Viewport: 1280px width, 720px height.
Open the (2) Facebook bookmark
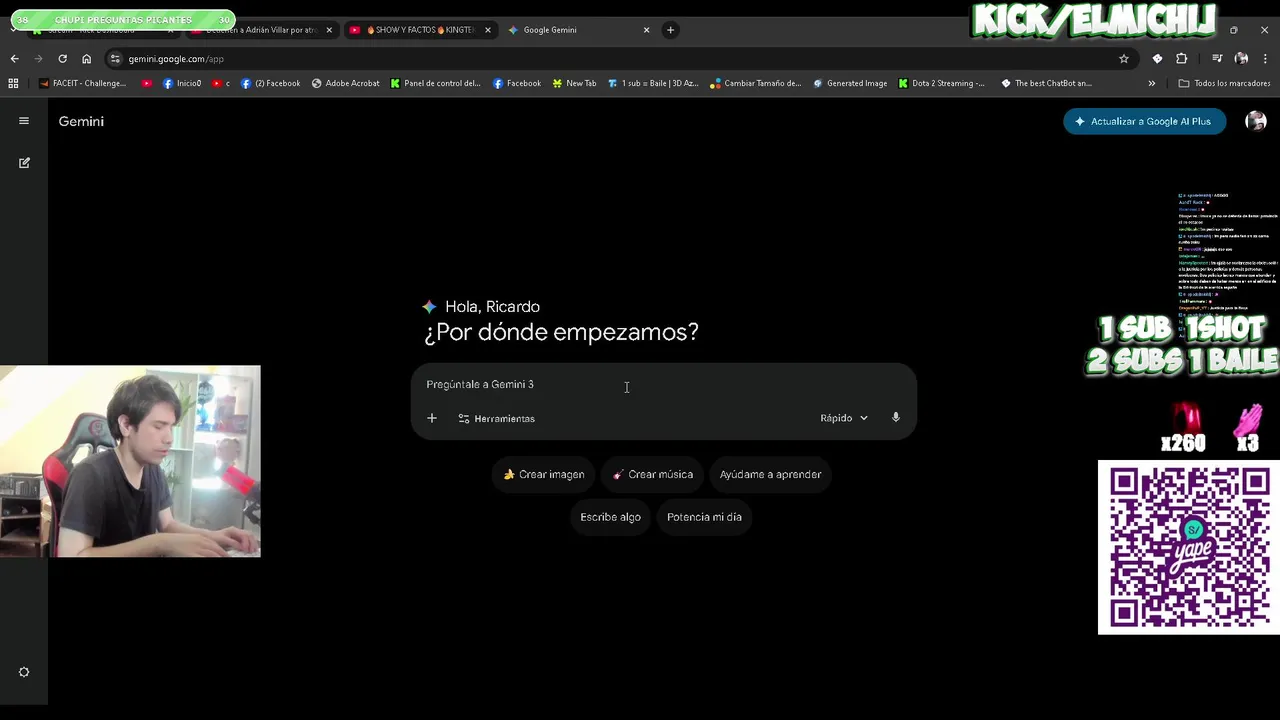(x=270, y=83)
